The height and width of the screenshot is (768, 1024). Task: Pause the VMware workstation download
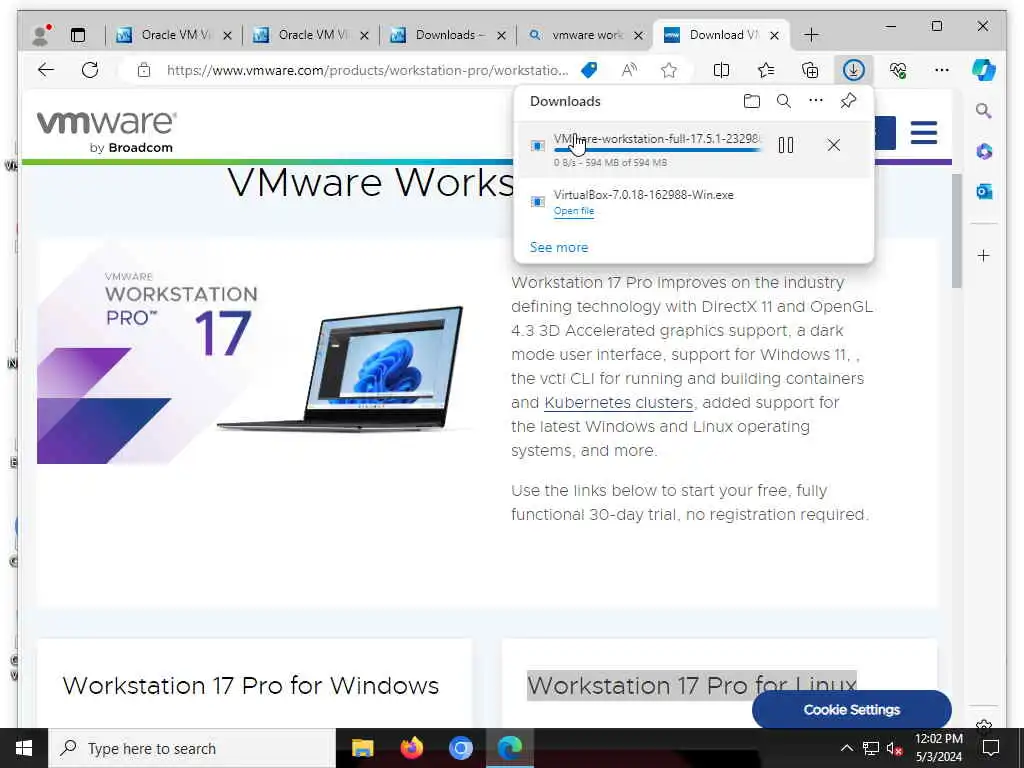786,145
